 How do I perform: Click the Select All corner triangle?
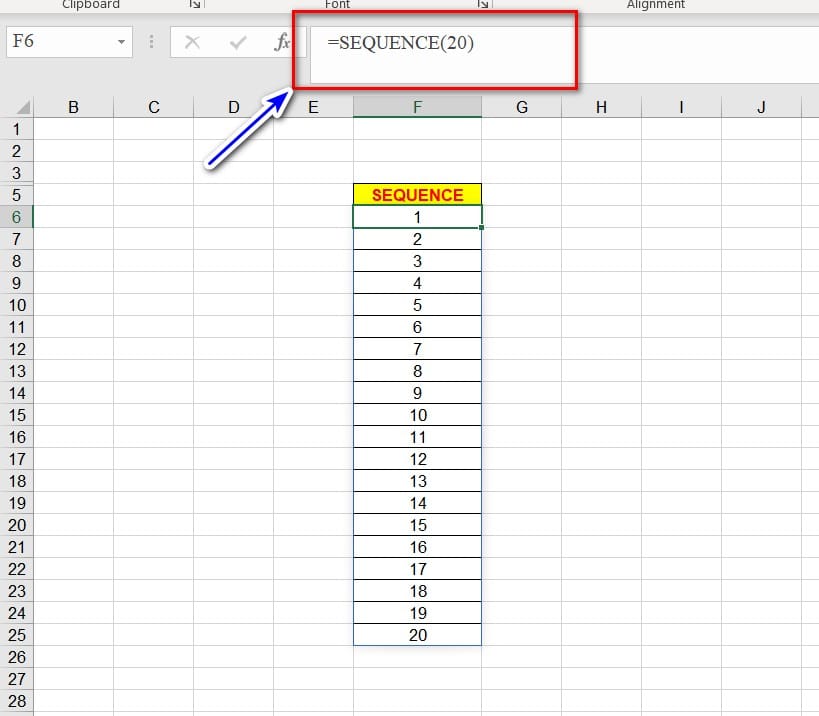(22, 108)
